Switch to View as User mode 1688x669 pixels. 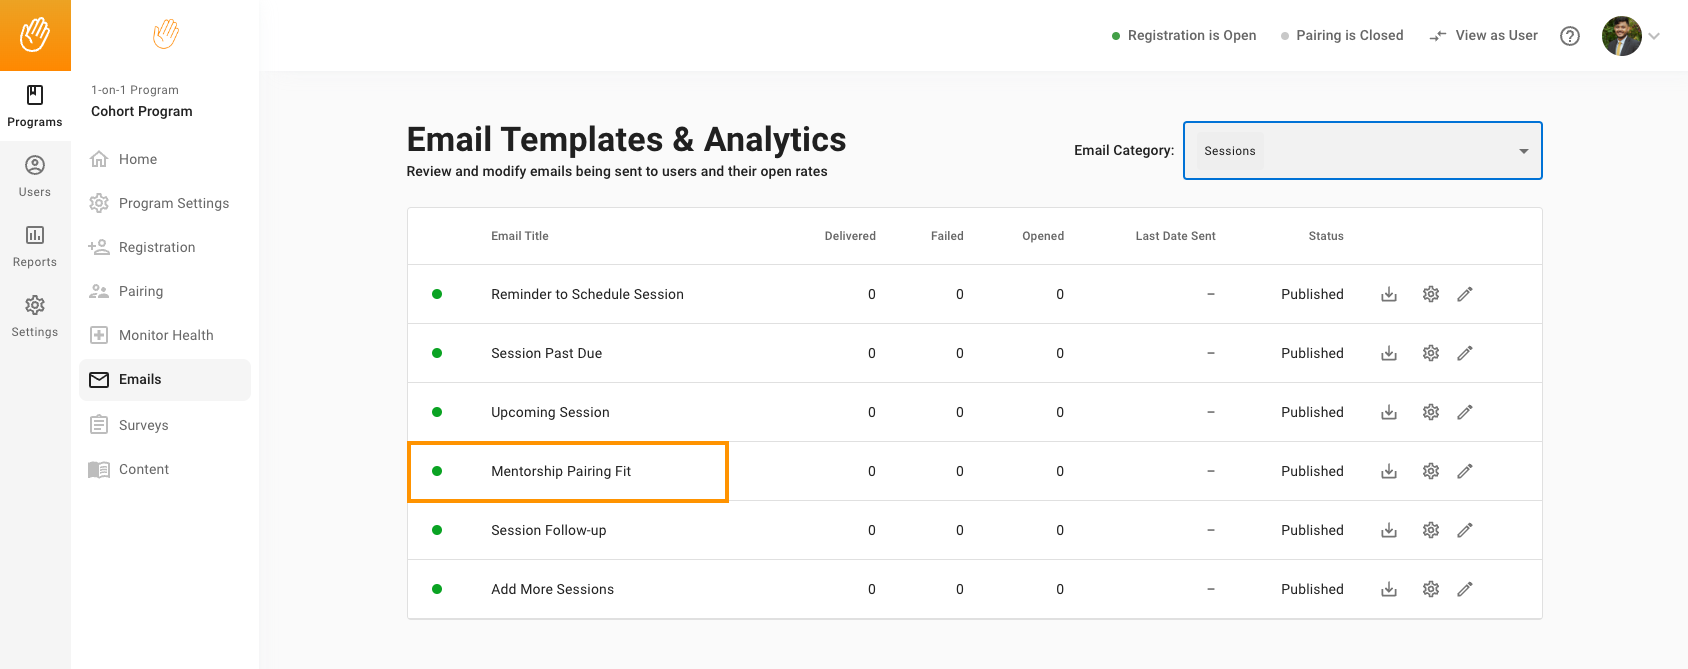click(x=1484, y=36)
